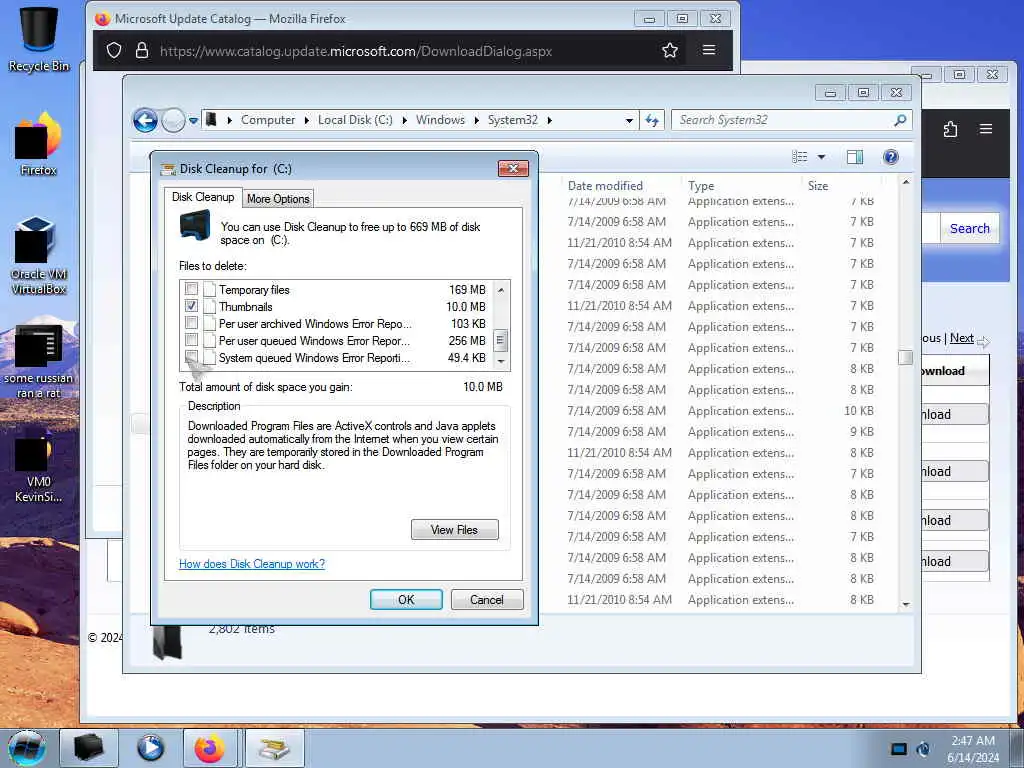Click the search magnifier in Explorer

click(x=900, y=120)
